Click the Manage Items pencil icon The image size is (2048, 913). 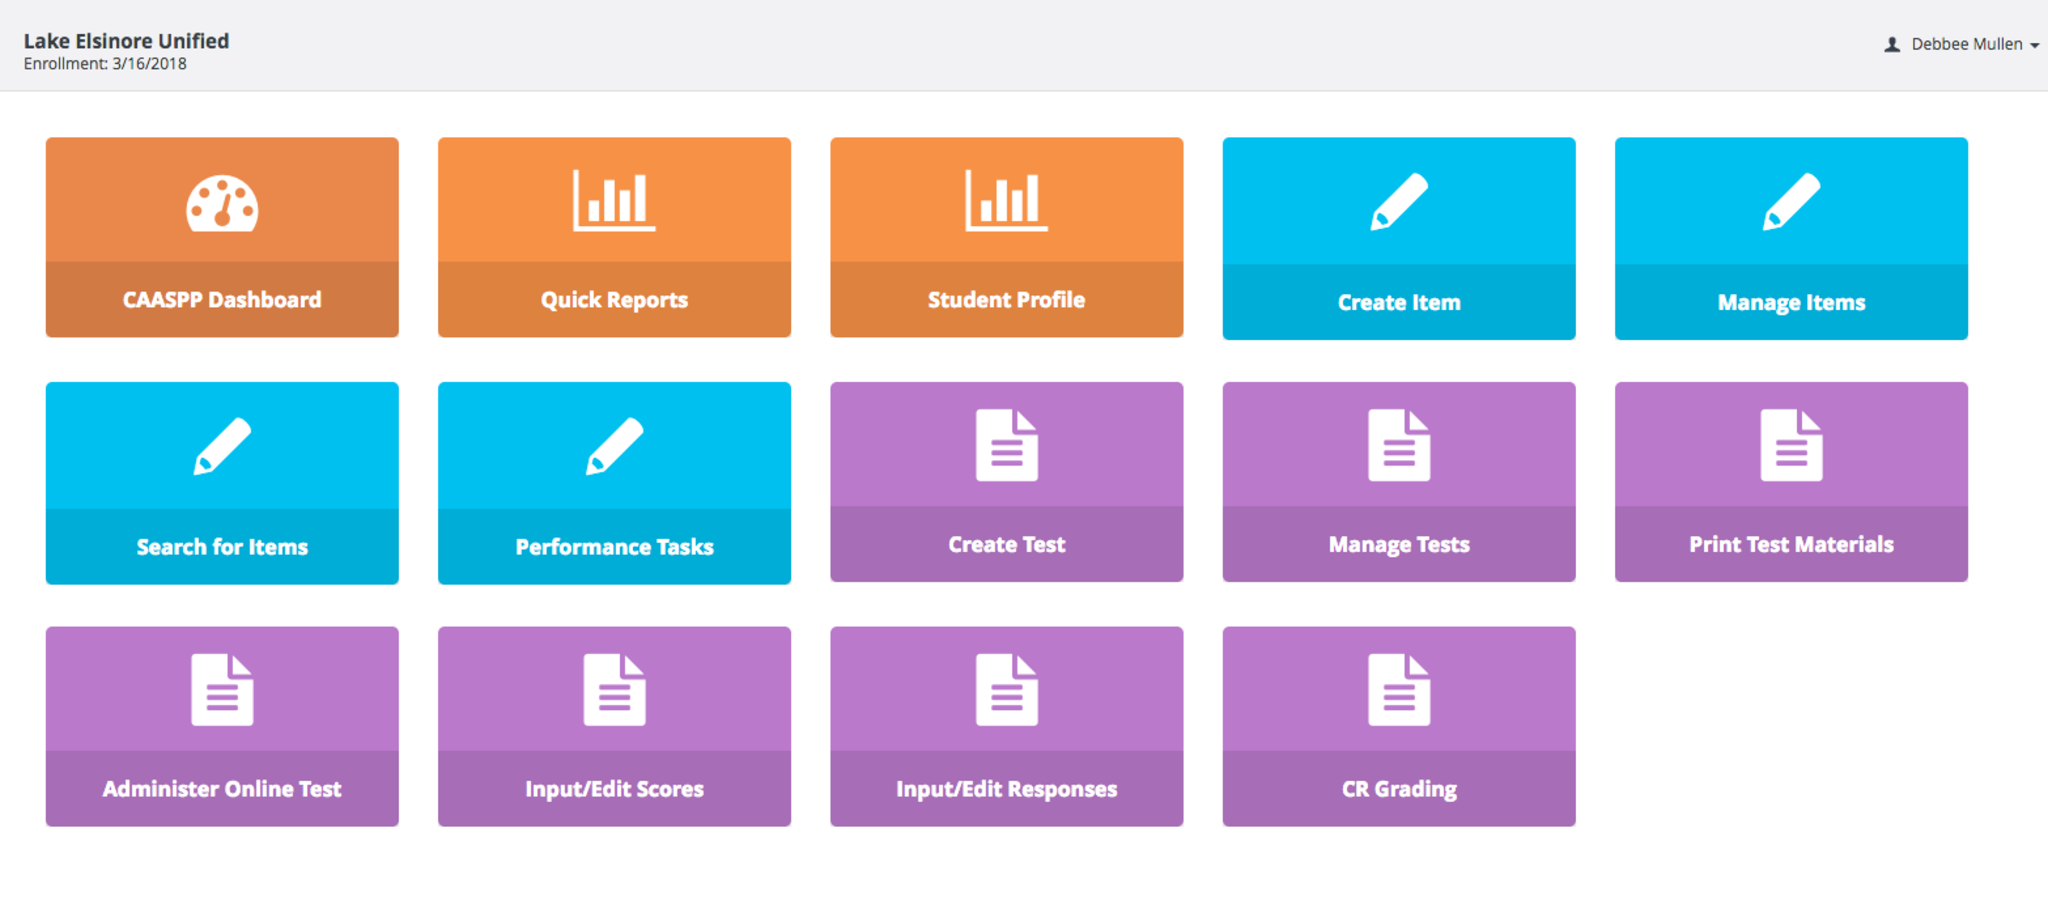click(x=1790, y=202)
